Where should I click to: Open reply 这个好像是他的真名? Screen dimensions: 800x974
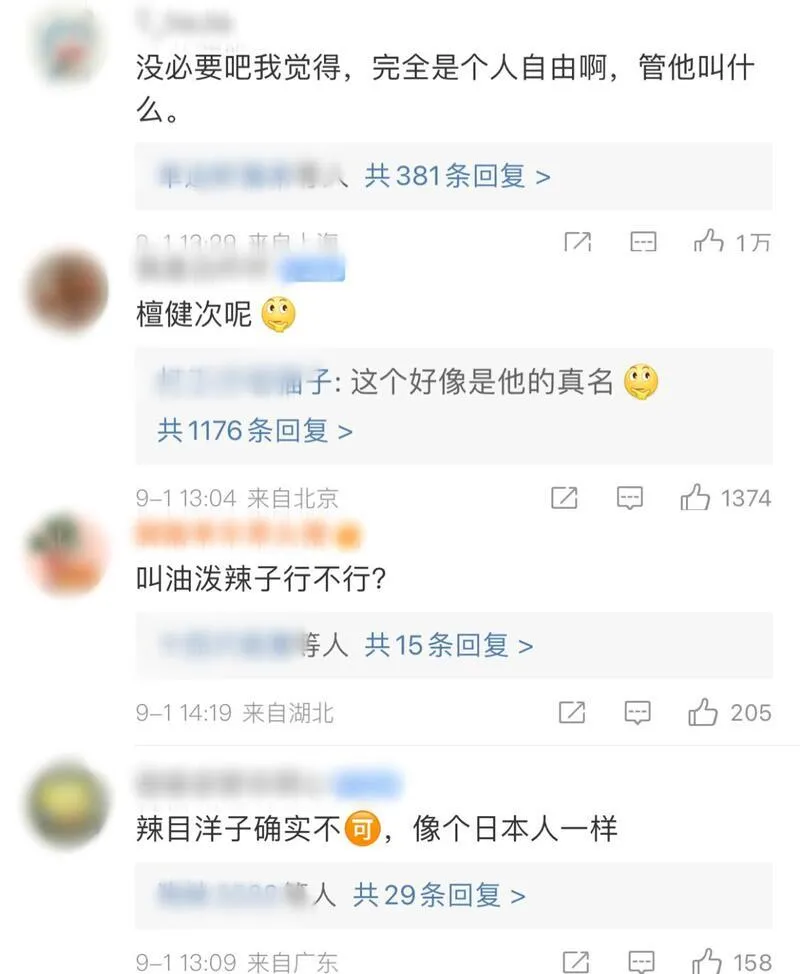(x=407, y=381)
